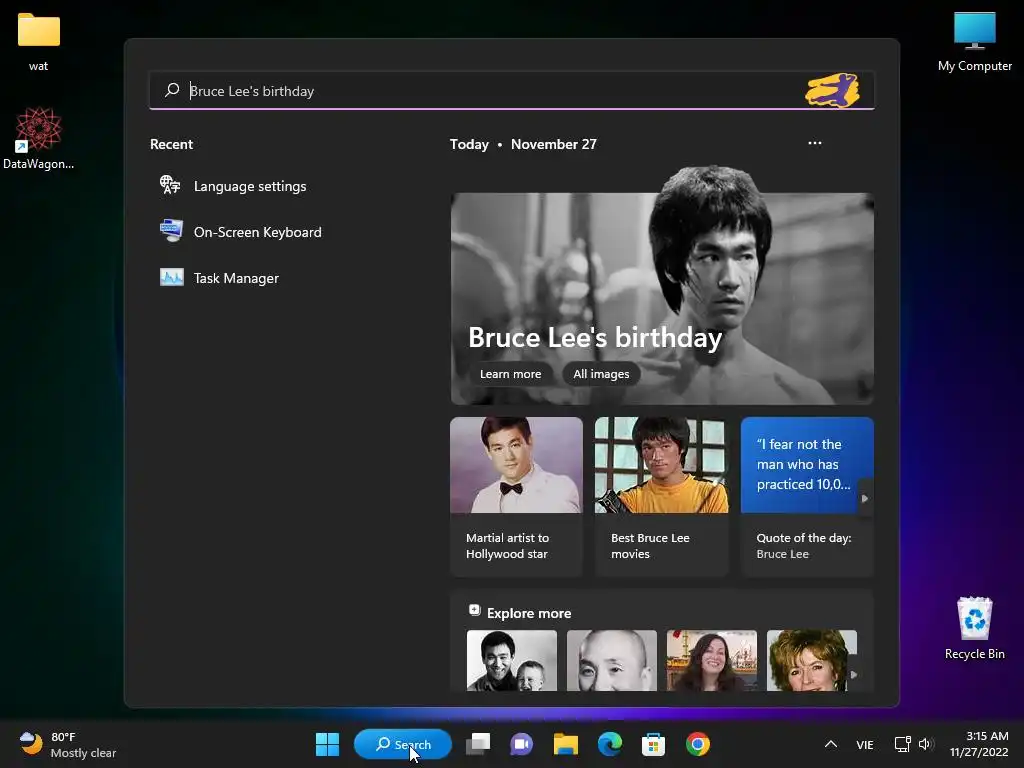Select the wat folder on desktop
Screen dimensions: 1024x768
click(x=39, y=40)
